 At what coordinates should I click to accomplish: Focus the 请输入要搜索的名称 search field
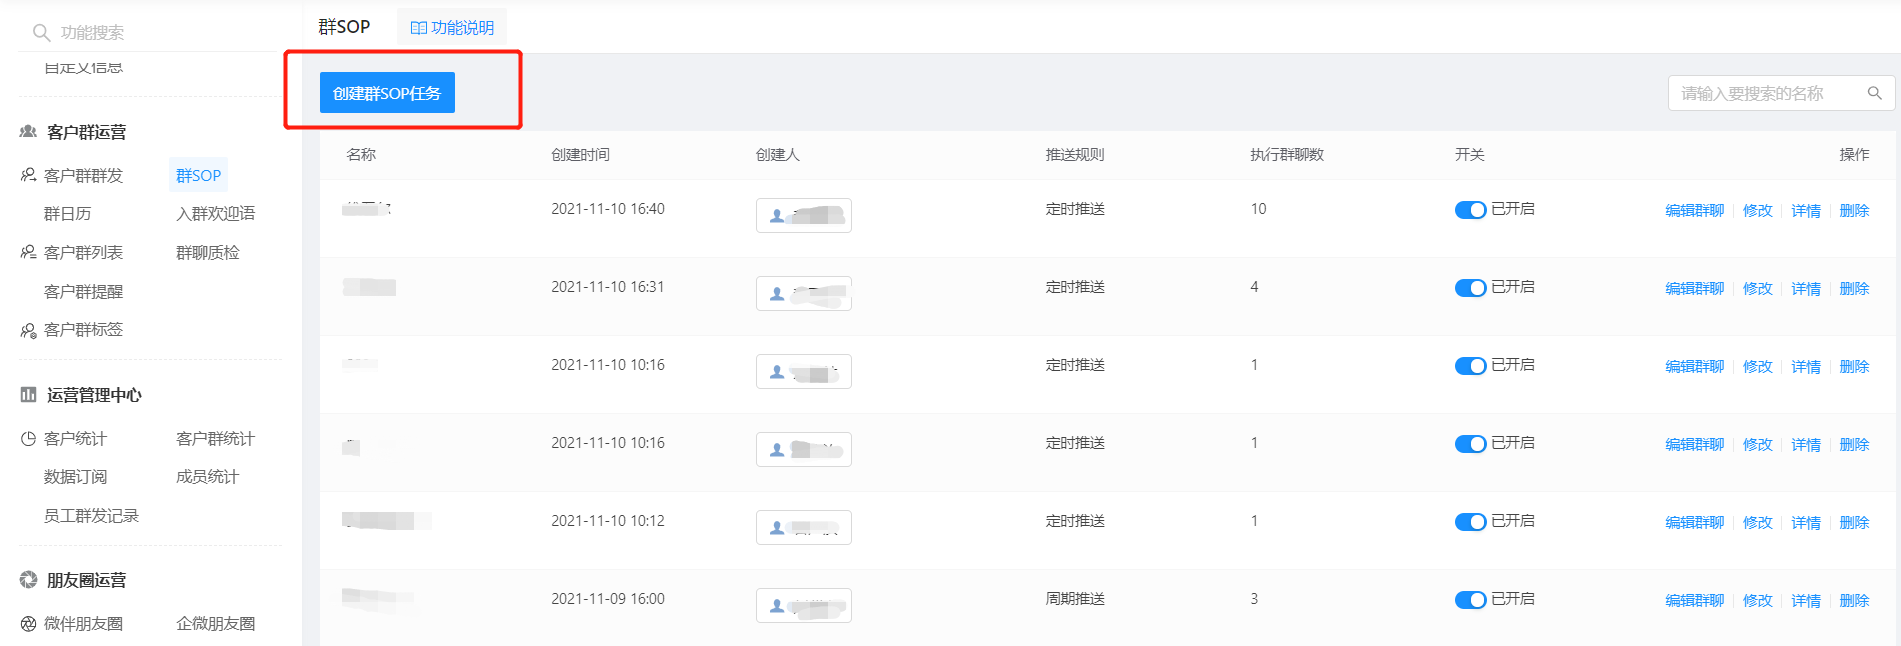[x=1770, y=93]
